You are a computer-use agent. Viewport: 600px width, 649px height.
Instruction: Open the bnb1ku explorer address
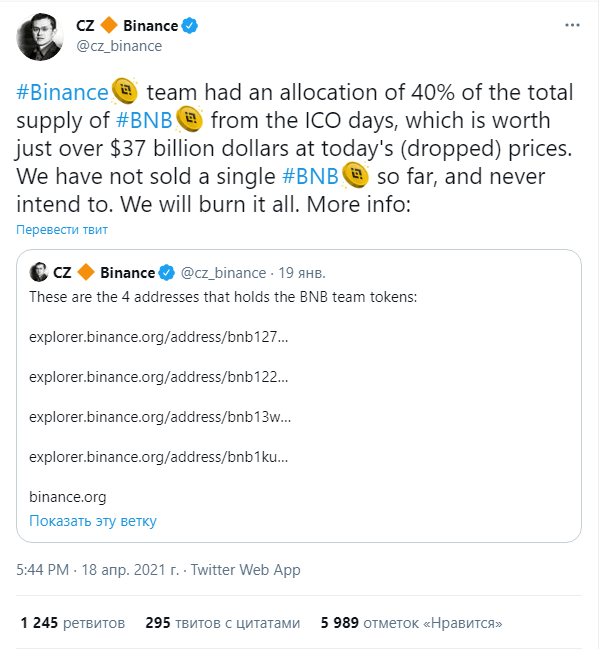point(158,457)
